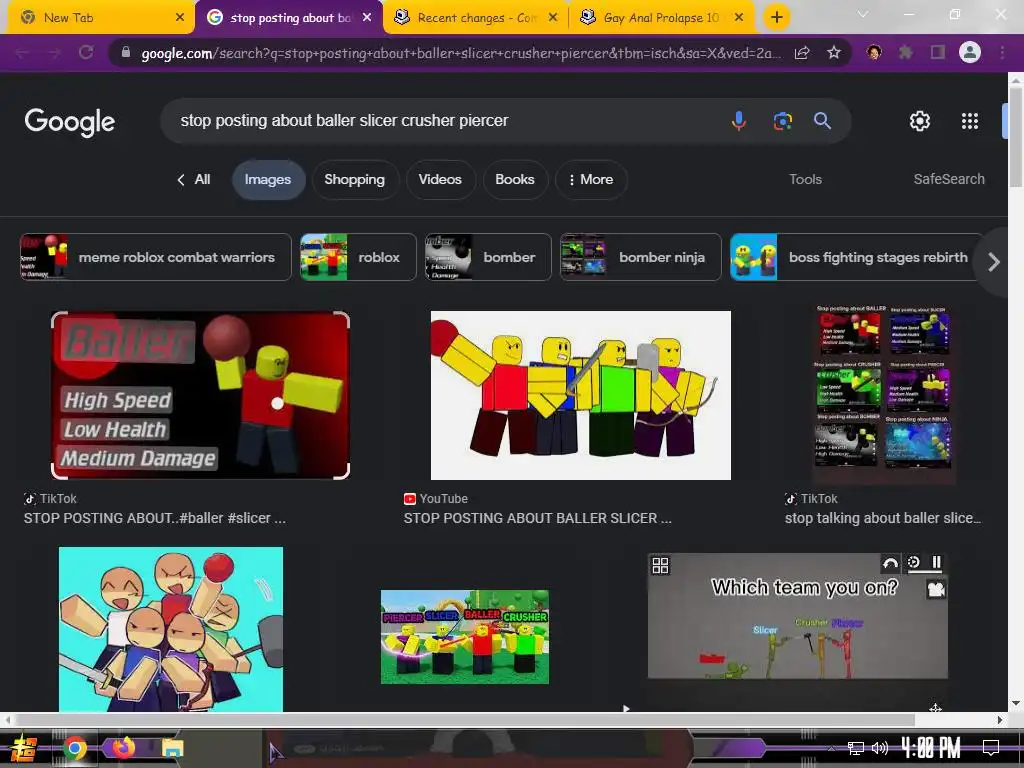Open the SafeSearch settings
Screen dimensions: 1024x768
pyautogui.click(x=949, y=180)
